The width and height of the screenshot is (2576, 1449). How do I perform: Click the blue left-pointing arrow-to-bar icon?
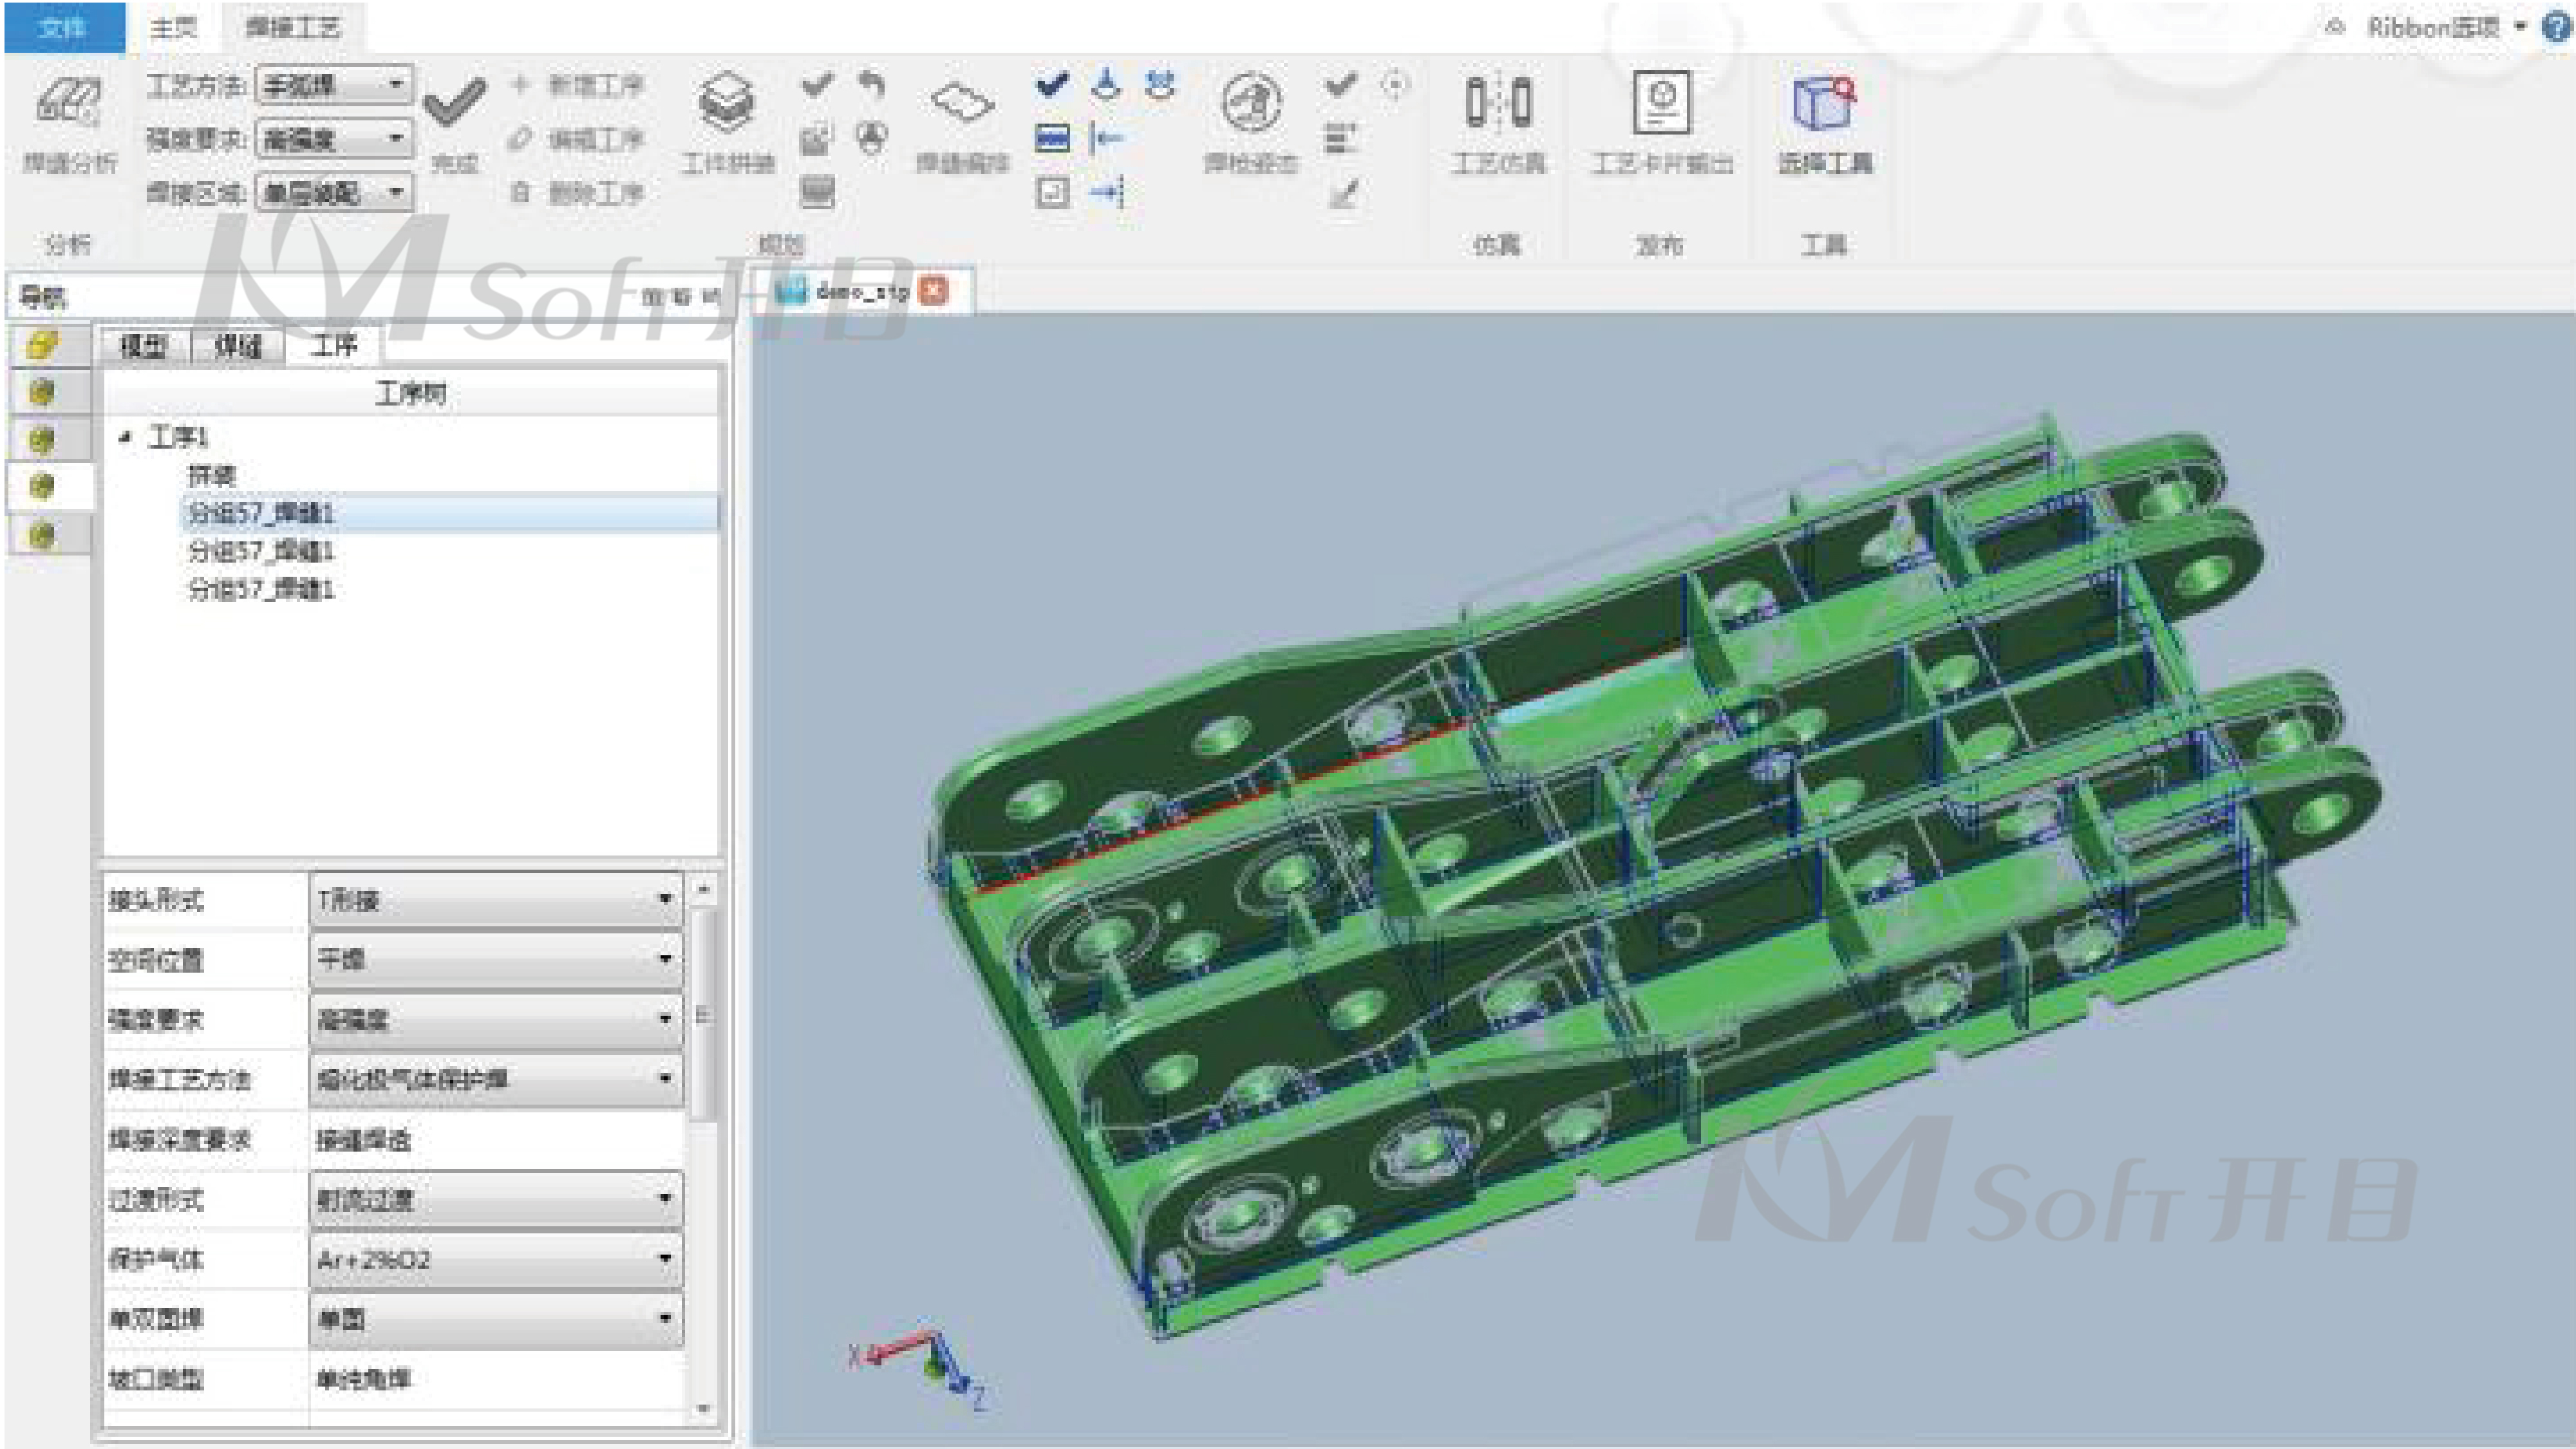tap(1106, 138)
